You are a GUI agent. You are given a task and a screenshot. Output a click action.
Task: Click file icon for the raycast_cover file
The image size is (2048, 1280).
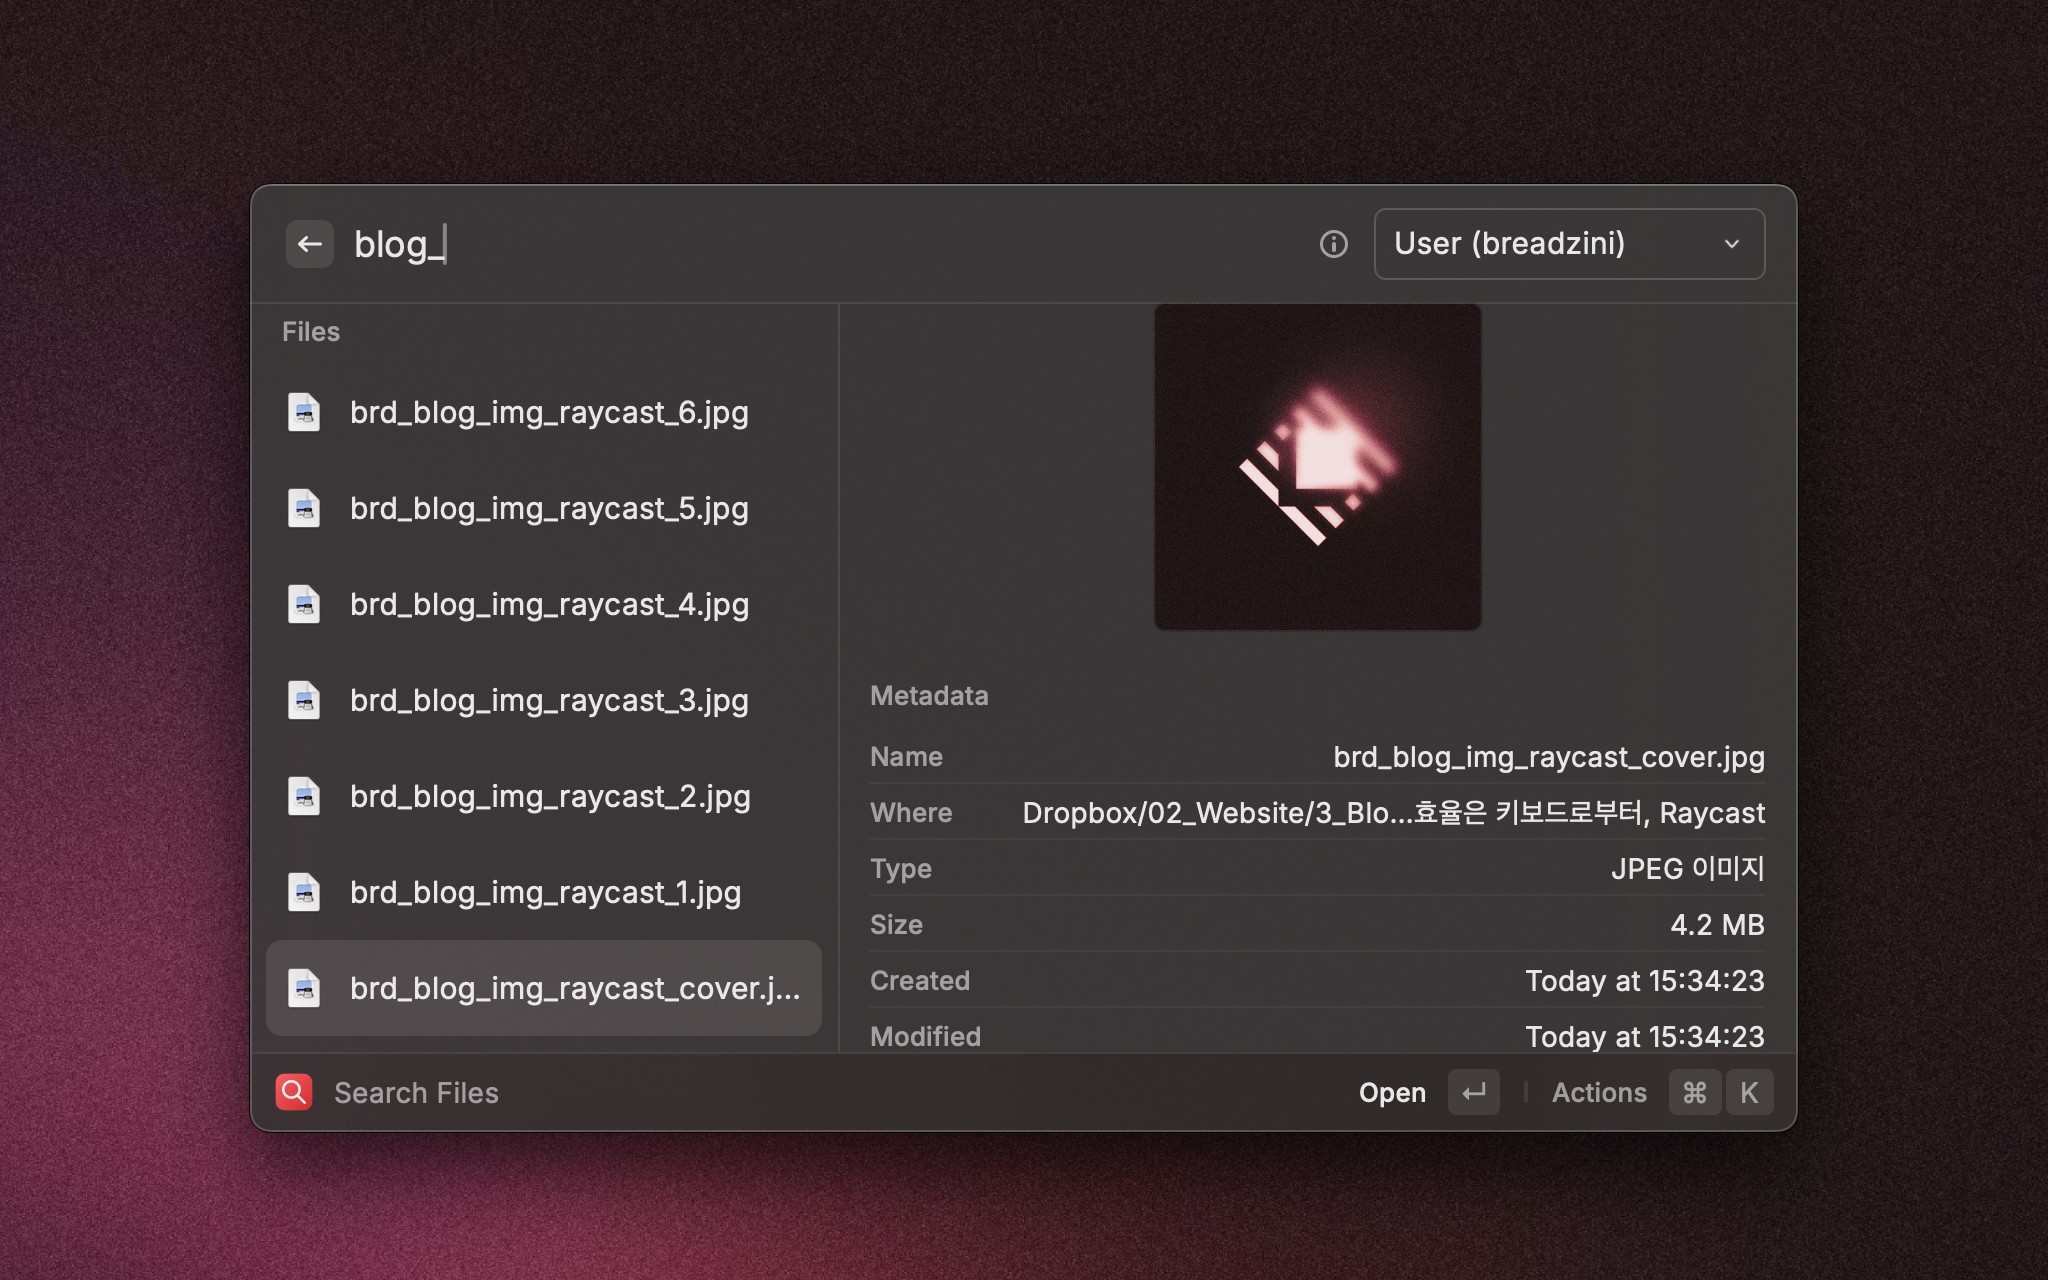[x=304, y=988]
